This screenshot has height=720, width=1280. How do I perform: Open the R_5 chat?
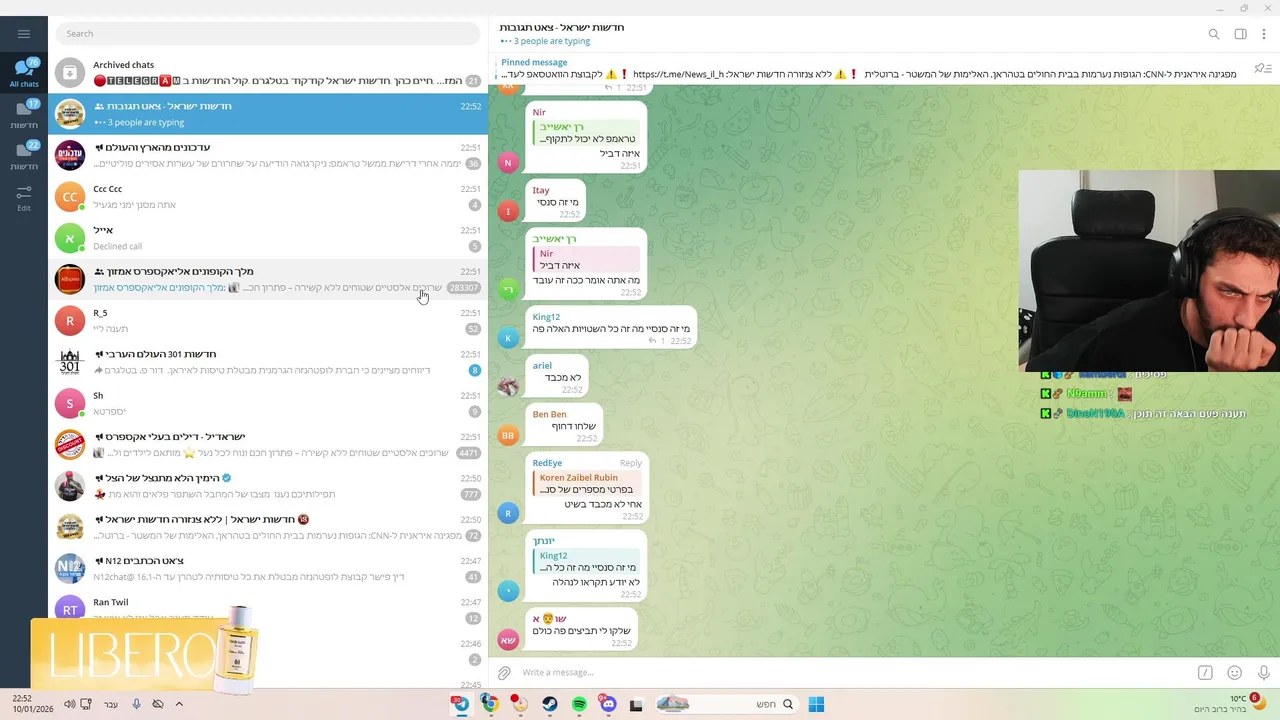click(x=268, y=320)
